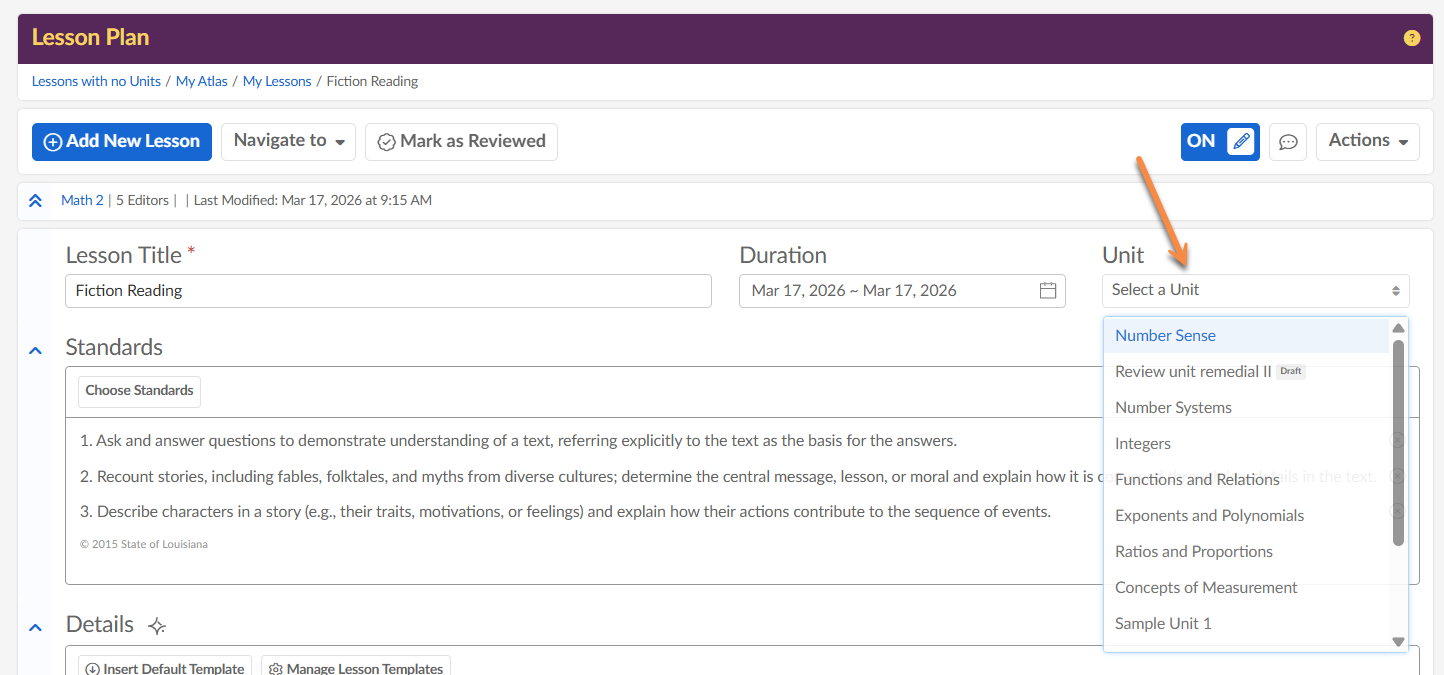Click the yellow help question mark icon
The height and width of the screenshot is (675, 1444).
click(x=1411, y=38)
